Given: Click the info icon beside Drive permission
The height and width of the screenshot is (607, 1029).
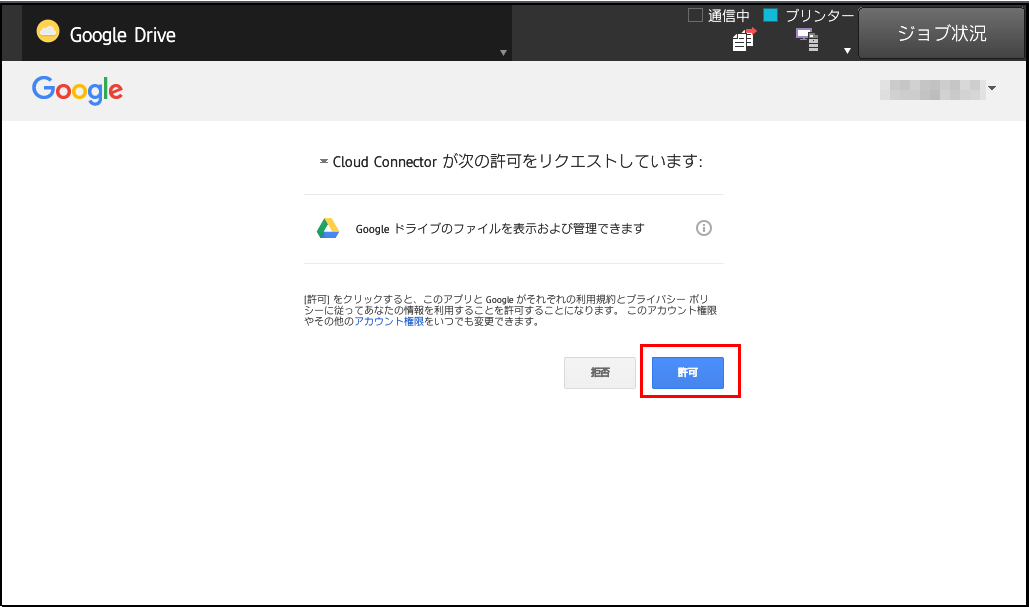Looking at the screenshot, I should 704,228.
